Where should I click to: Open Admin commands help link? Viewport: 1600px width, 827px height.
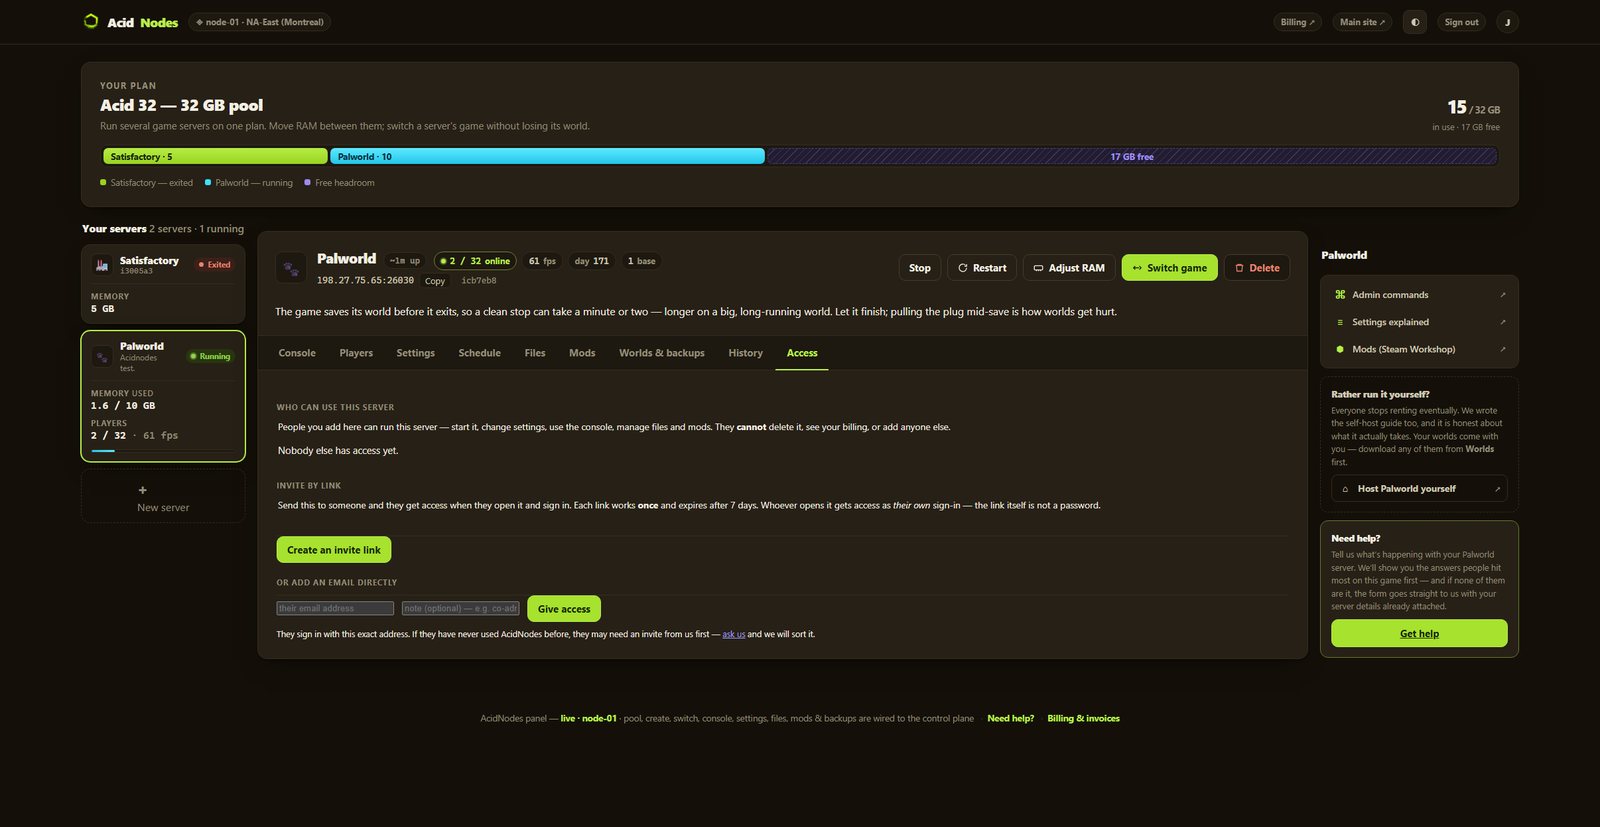1419,295
